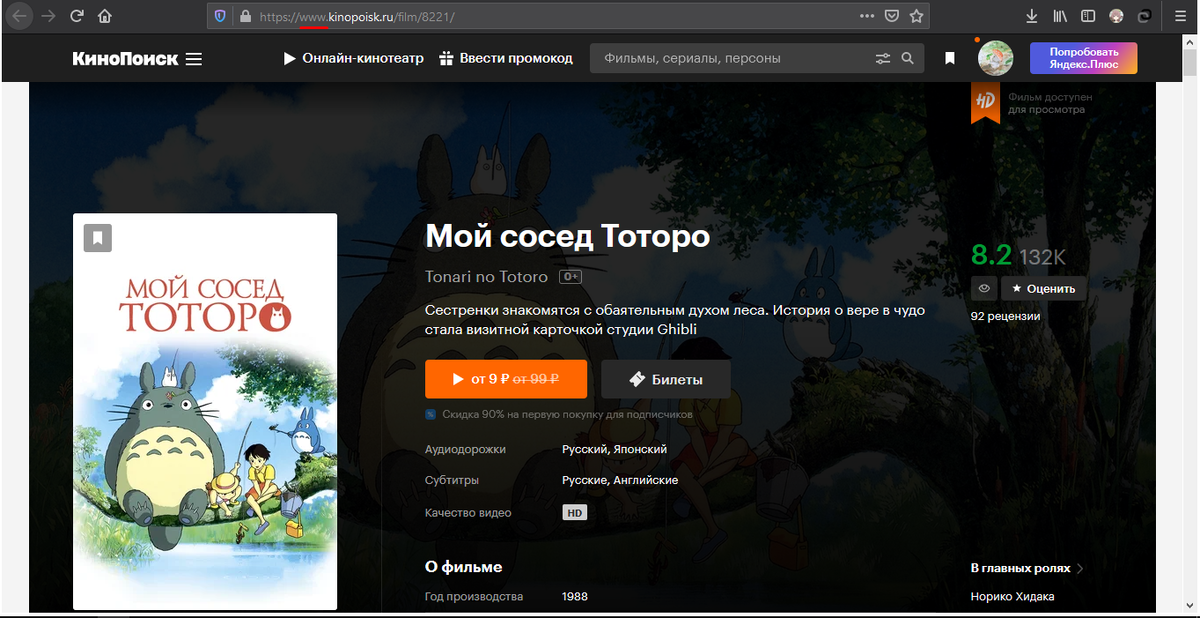
Task: Click Русский, Японский audio tracks value
Action: coord(614,449)
